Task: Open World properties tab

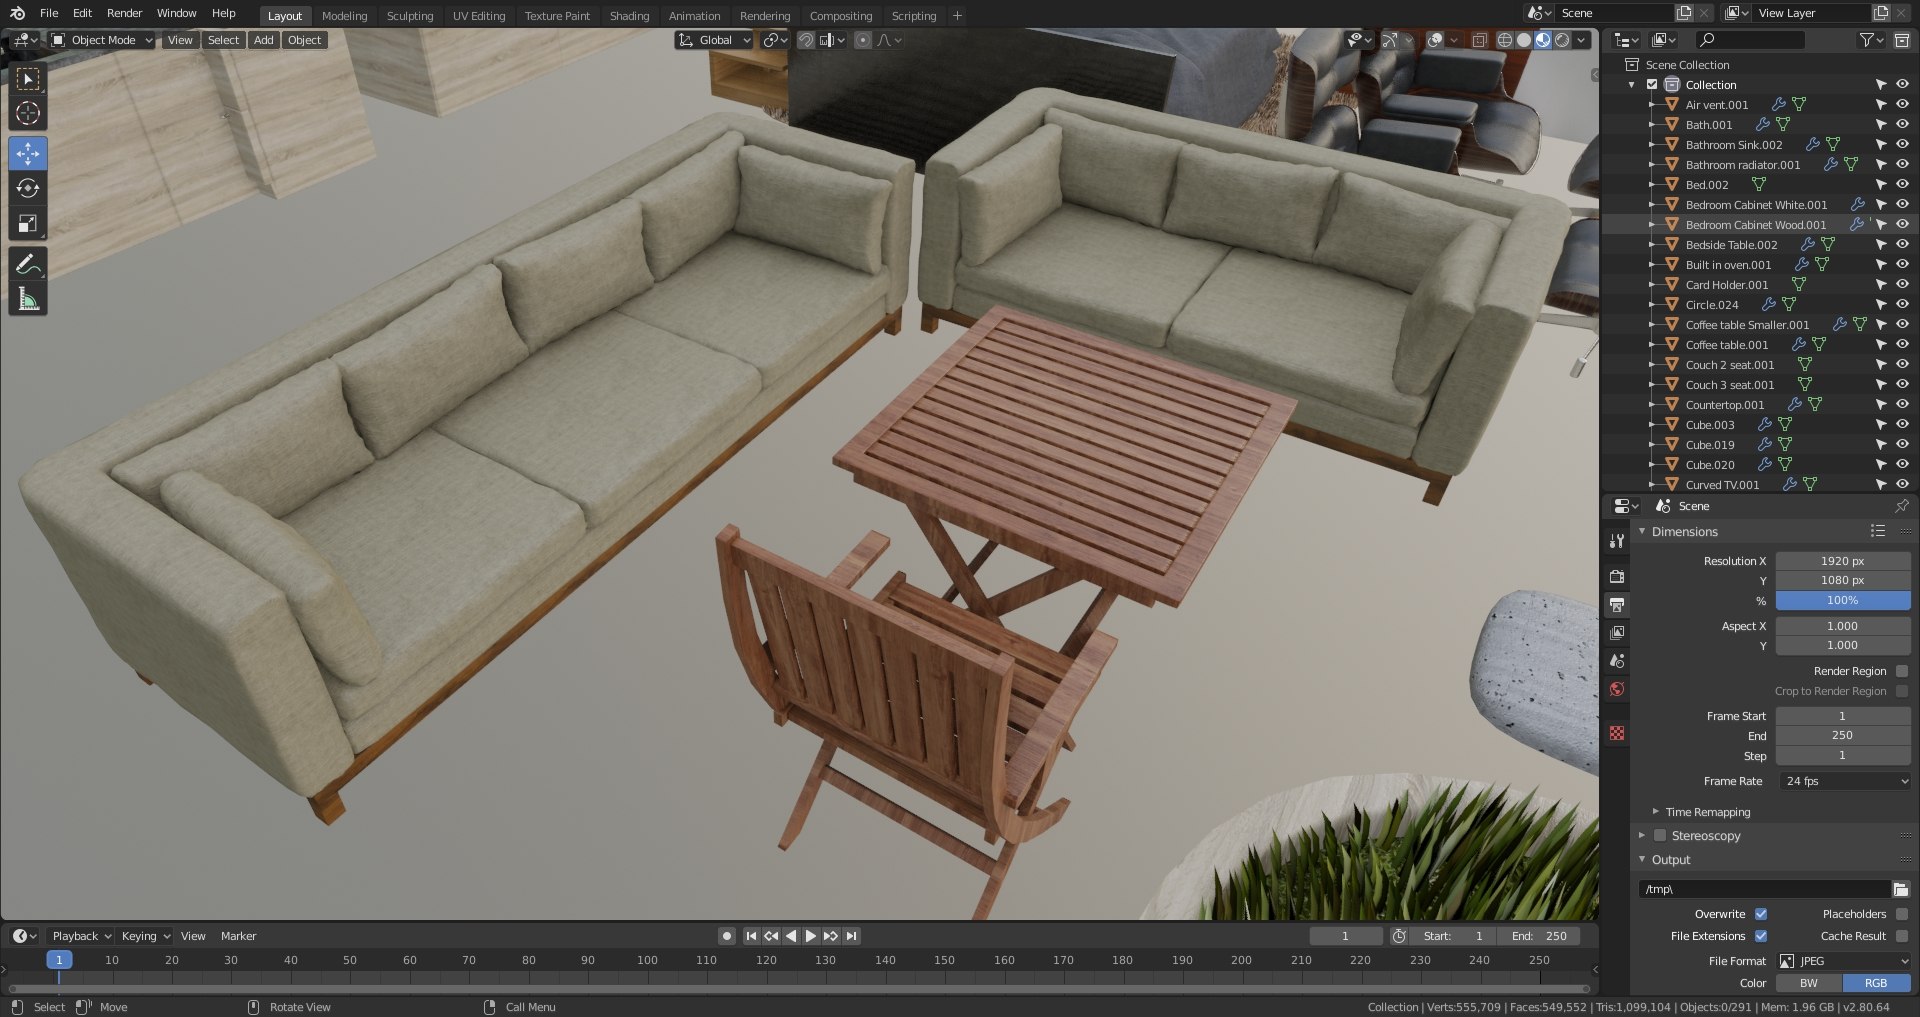Action: coord(1616,689)
